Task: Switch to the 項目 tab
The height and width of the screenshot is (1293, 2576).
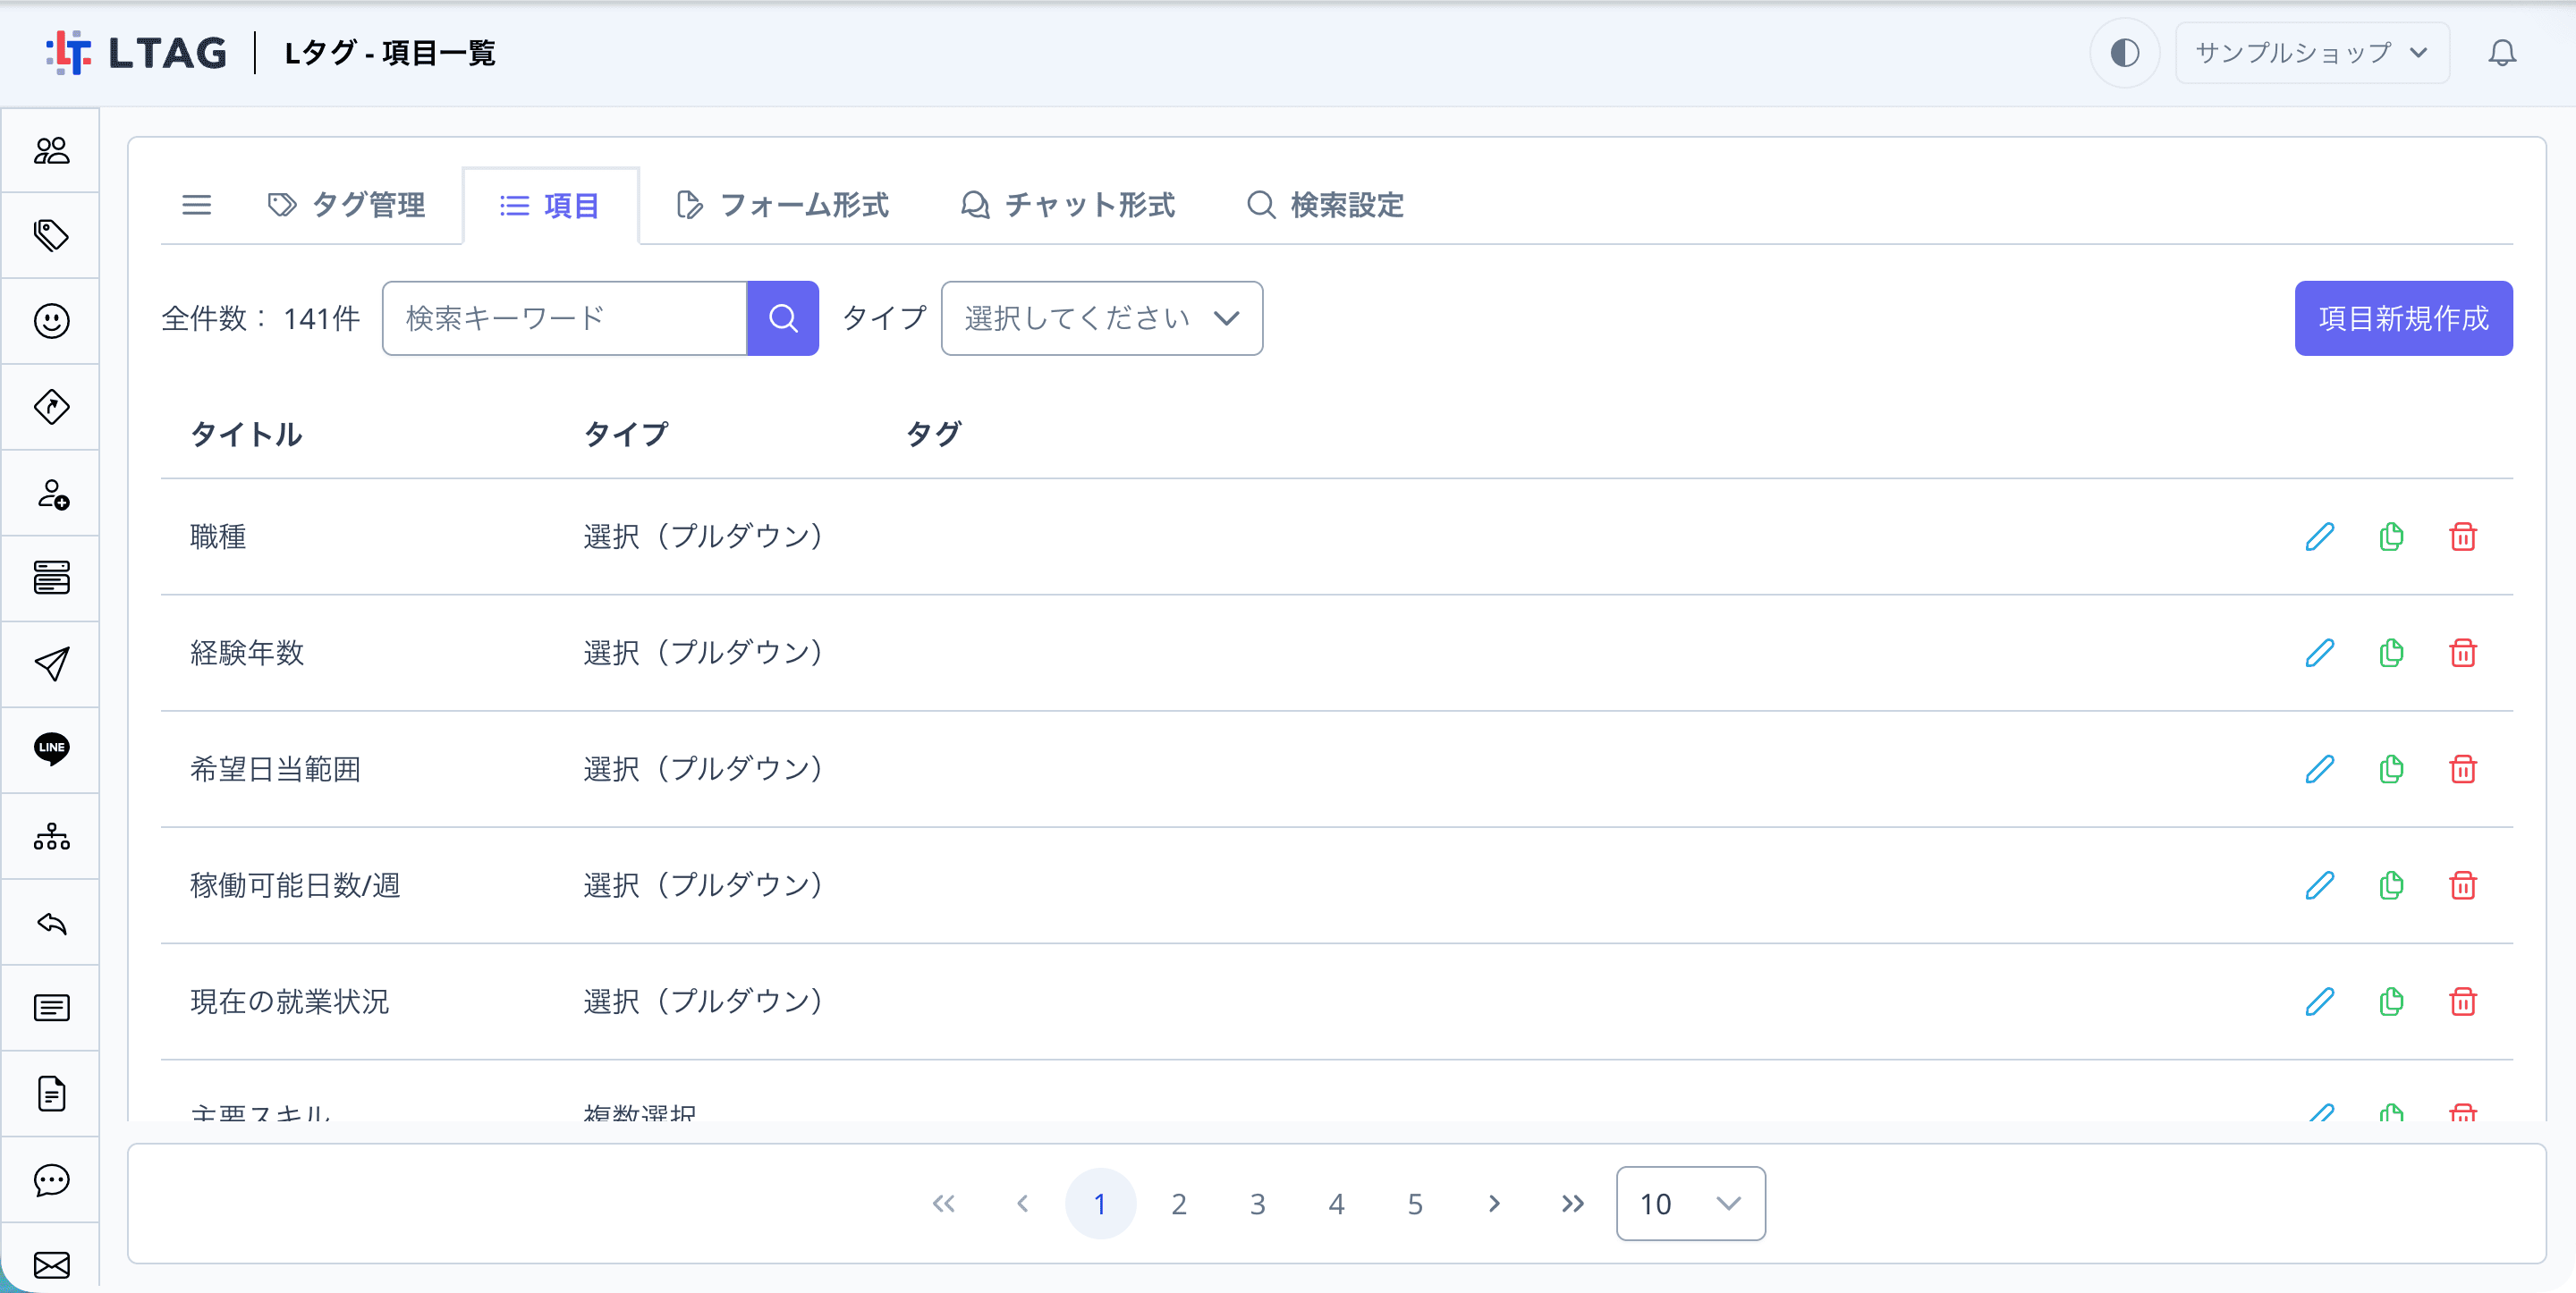Action: [550, 206]
